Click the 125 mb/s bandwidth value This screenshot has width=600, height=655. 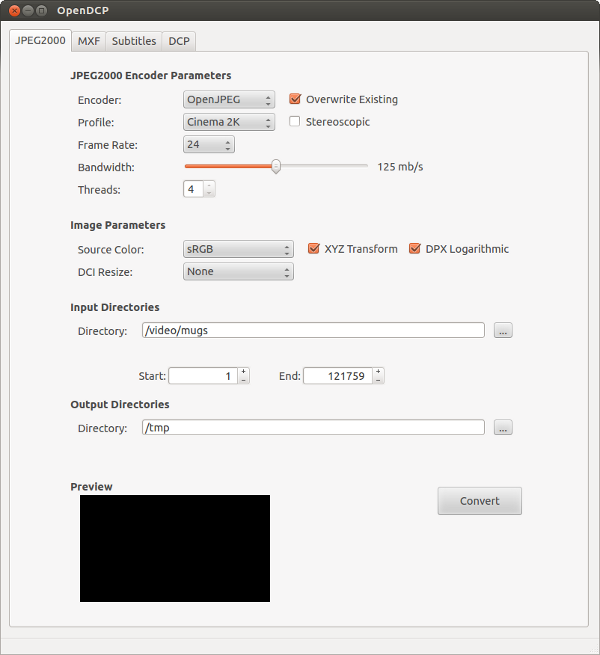(x=400, y=167)
